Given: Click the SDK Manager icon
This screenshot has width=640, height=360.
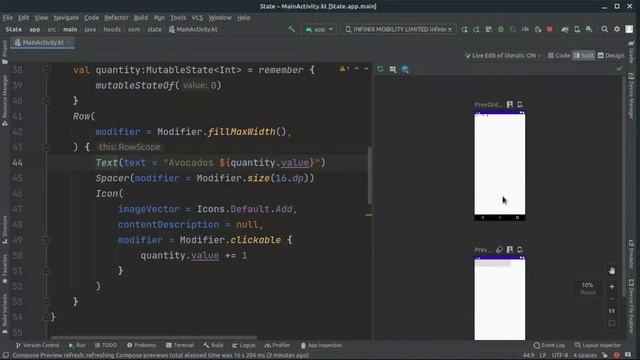Looking at the screenshot, I should (x=589, y=29).
